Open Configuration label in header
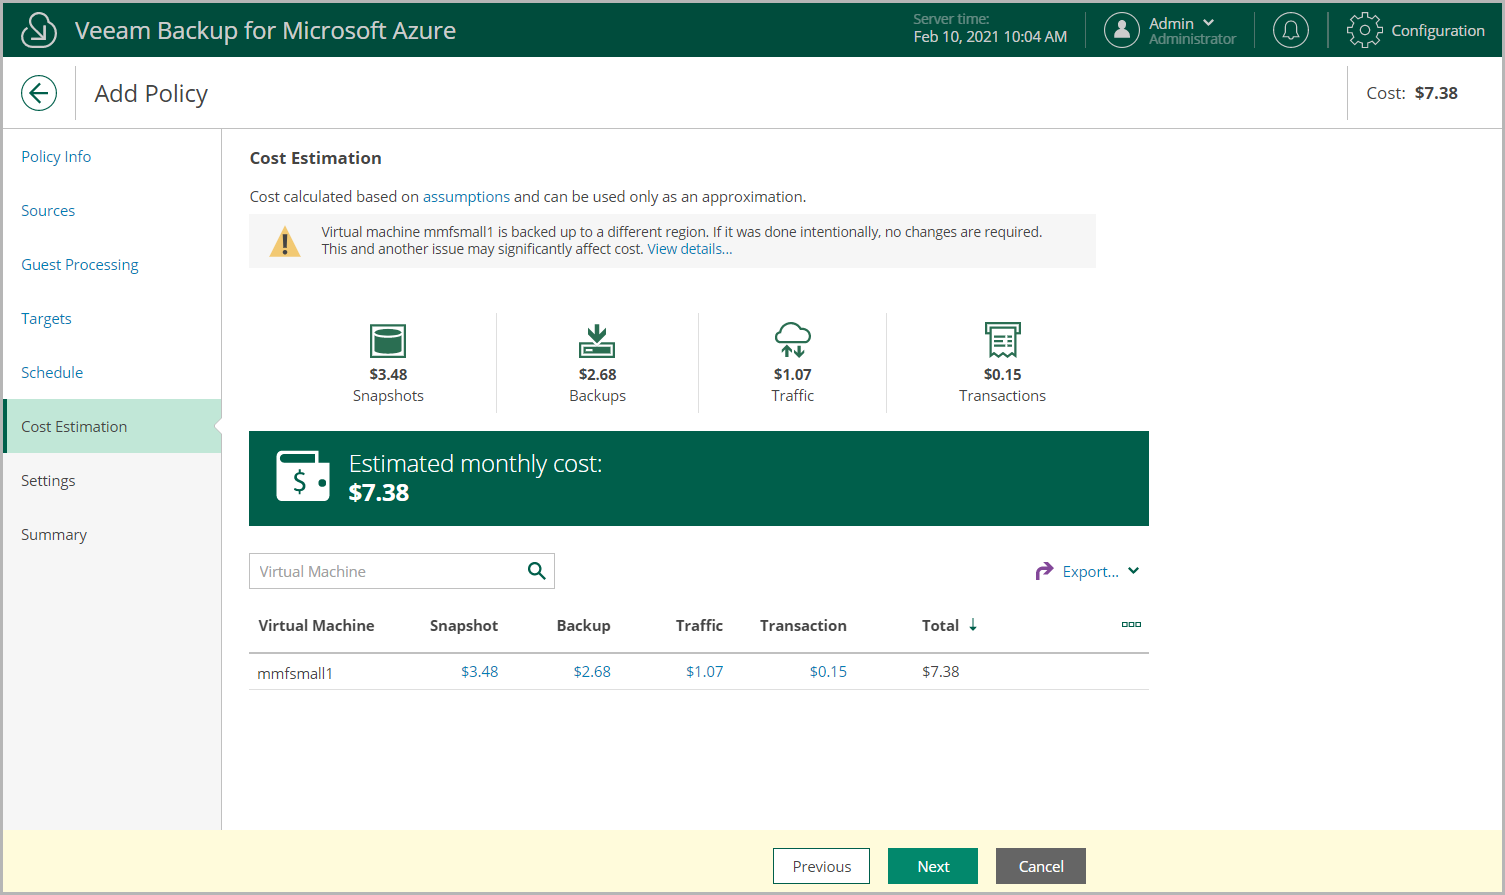Screen dimensions: 1505x895 point(1438,31)
